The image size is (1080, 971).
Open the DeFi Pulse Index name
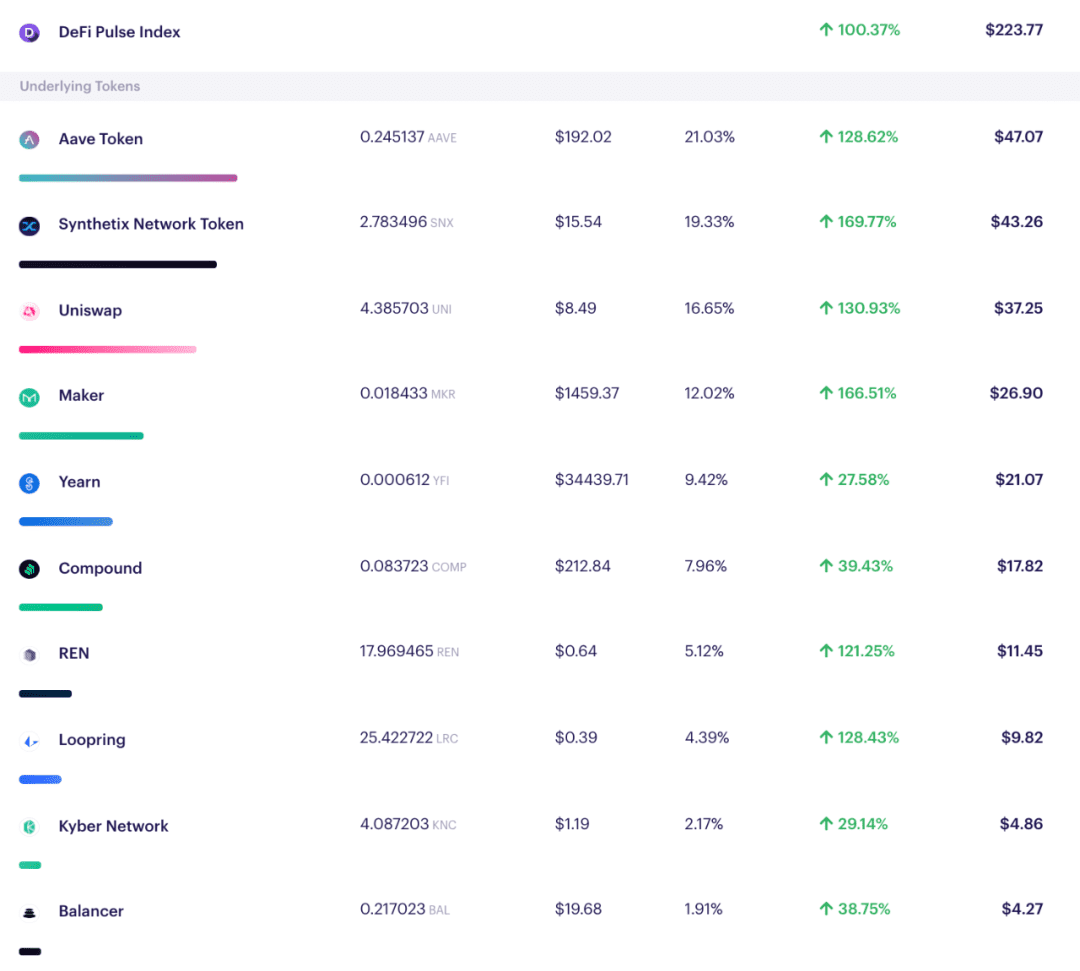click(119, 32)
